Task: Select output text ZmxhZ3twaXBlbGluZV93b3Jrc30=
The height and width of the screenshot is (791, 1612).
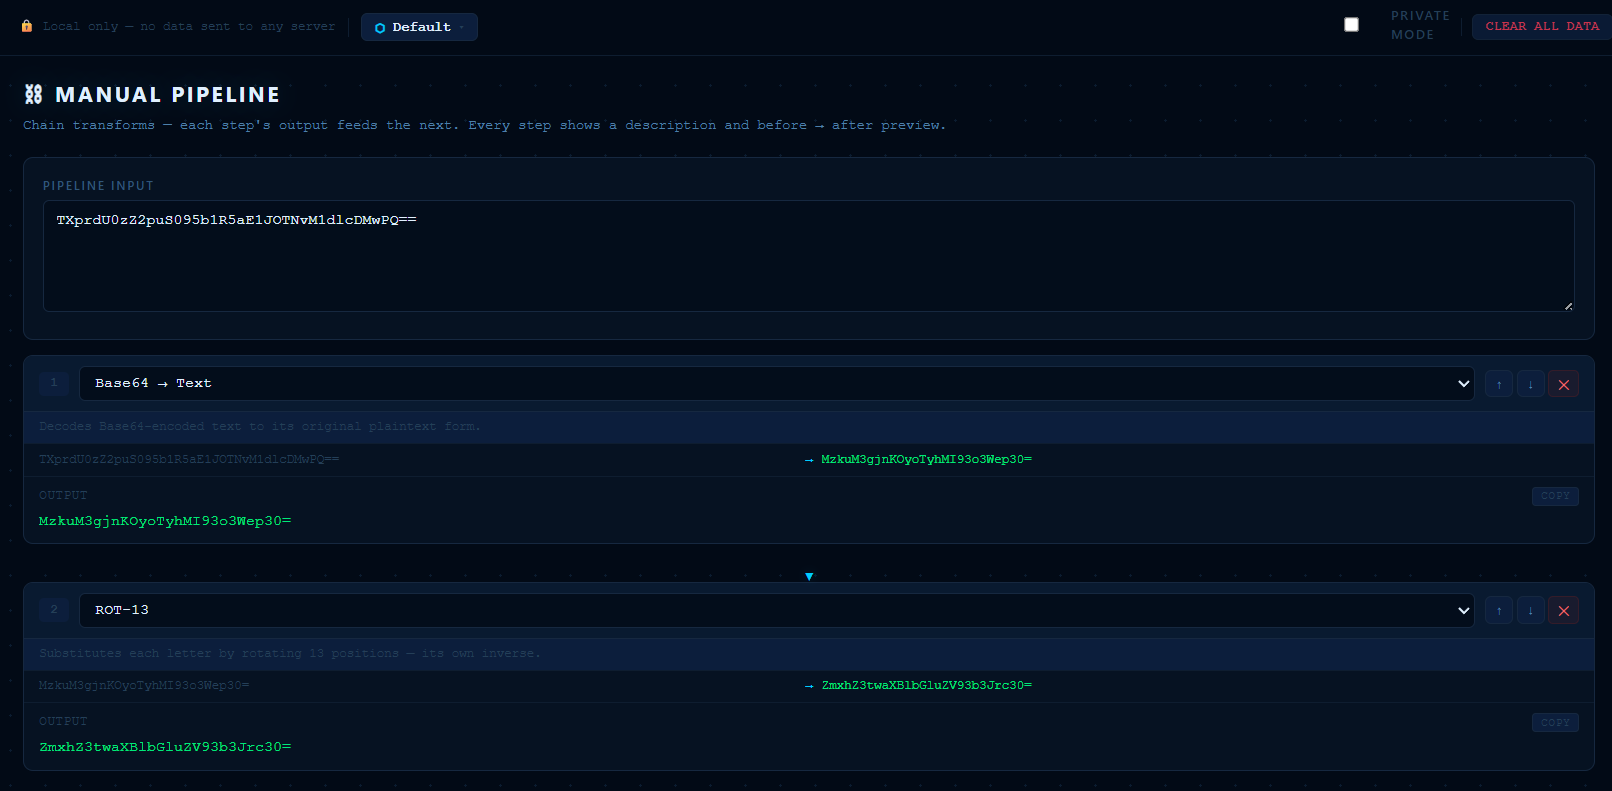Action: tap(165, 747)
